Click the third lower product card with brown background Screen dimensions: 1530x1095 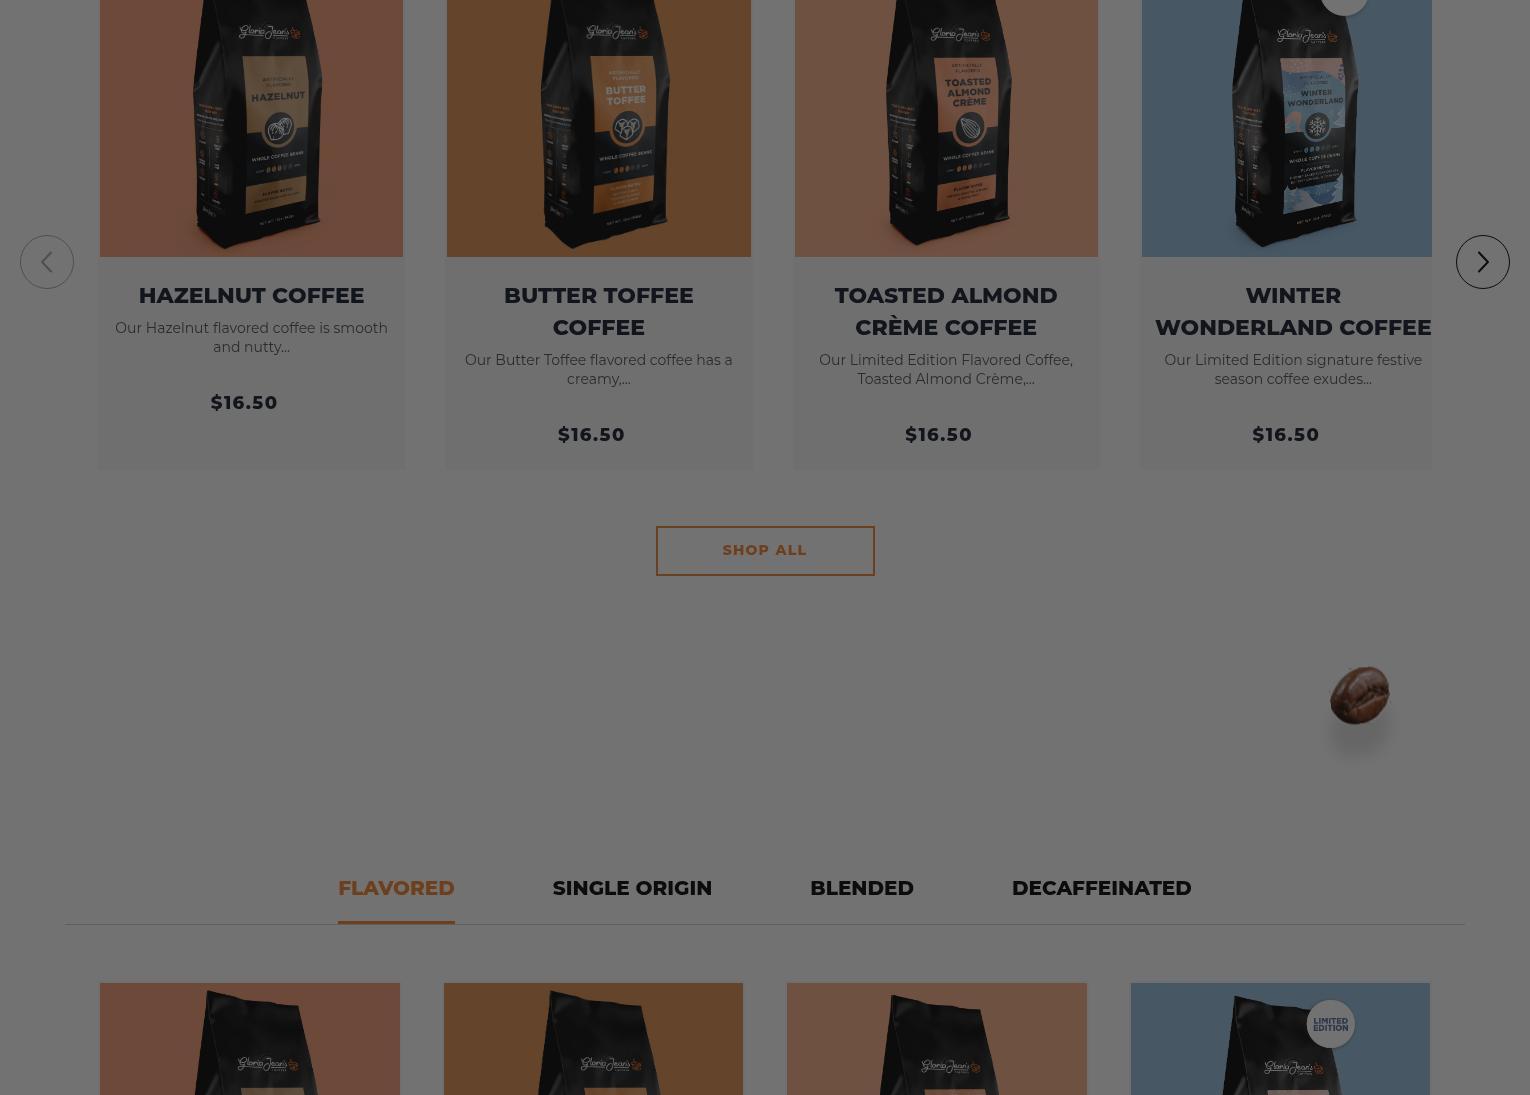(x=937, y=1039)
